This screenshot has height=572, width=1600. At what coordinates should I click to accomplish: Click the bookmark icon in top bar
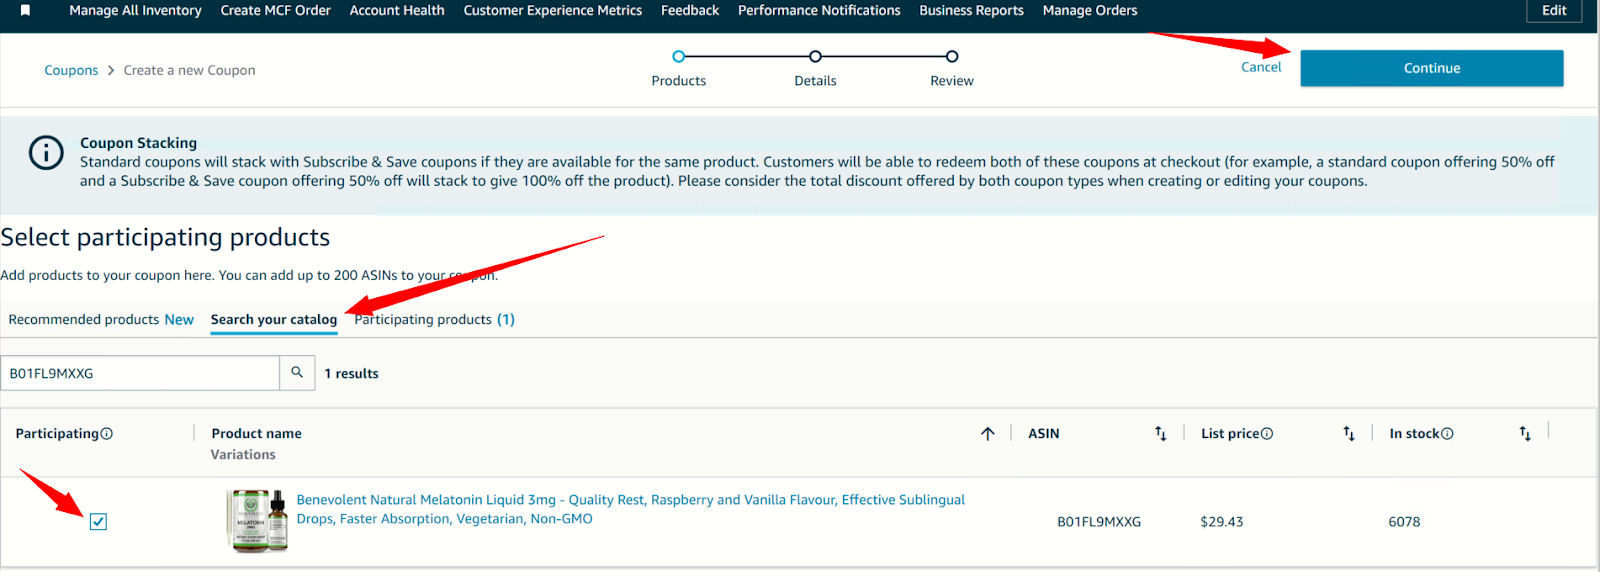[x=25, y=11]
